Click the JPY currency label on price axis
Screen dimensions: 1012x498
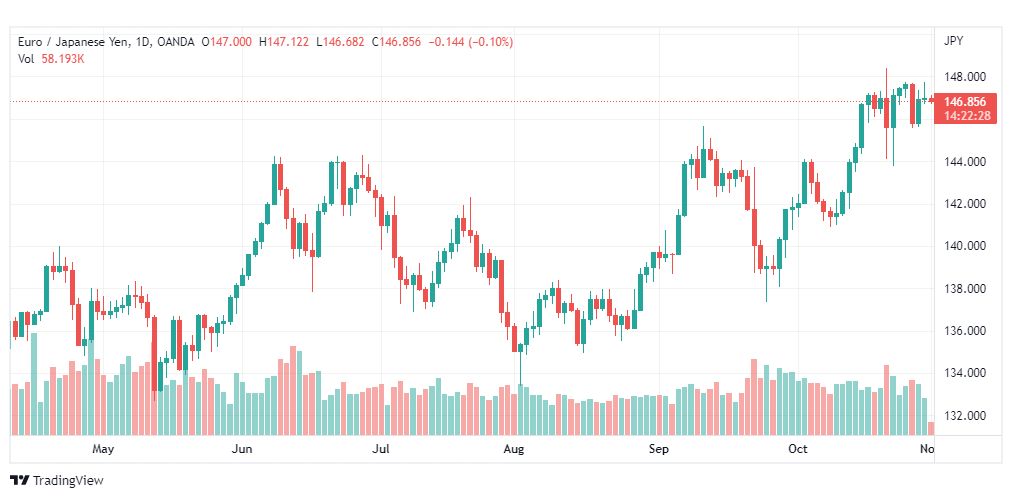(953, 41)
